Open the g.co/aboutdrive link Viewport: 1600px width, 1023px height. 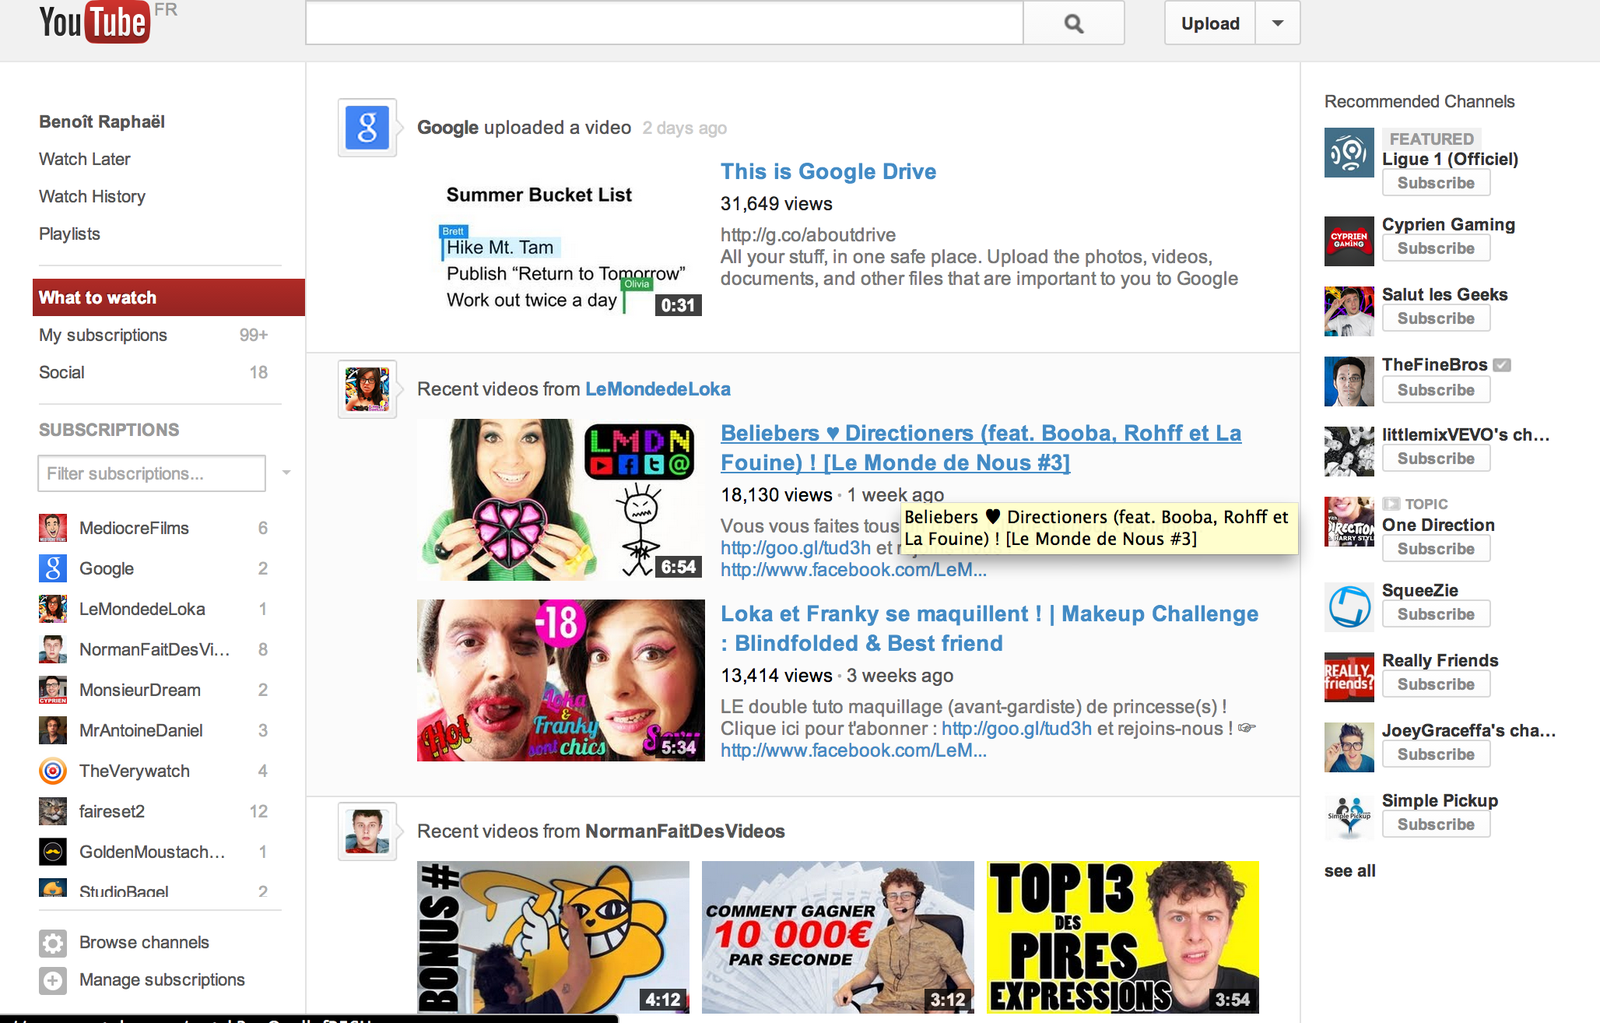coord(808,235)
